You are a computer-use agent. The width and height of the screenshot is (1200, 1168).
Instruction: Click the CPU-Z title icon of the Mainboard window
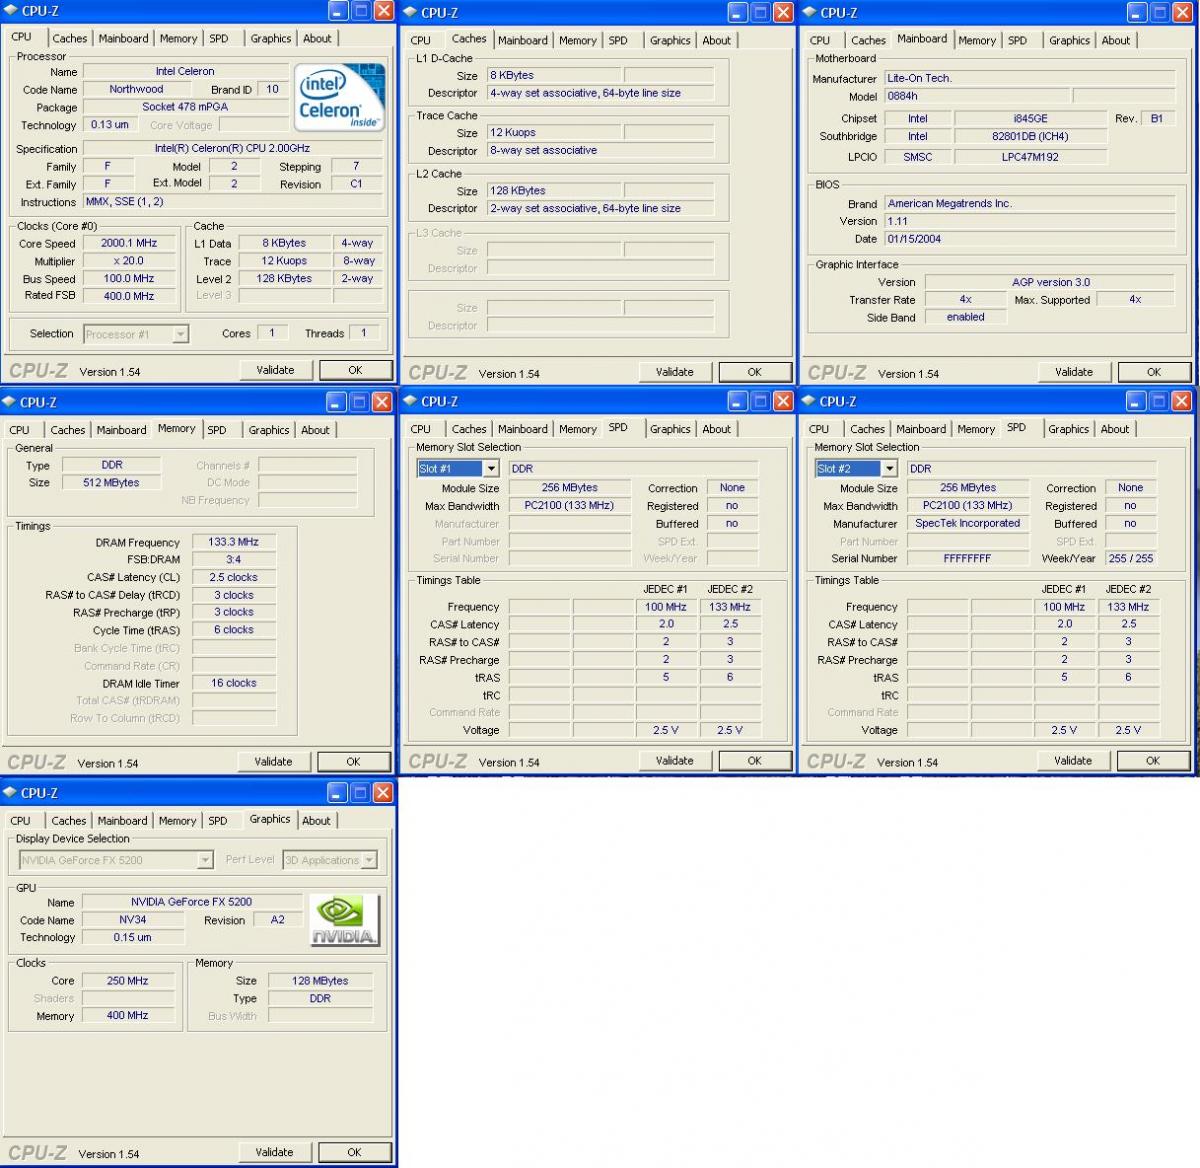(x=809, y=12)
